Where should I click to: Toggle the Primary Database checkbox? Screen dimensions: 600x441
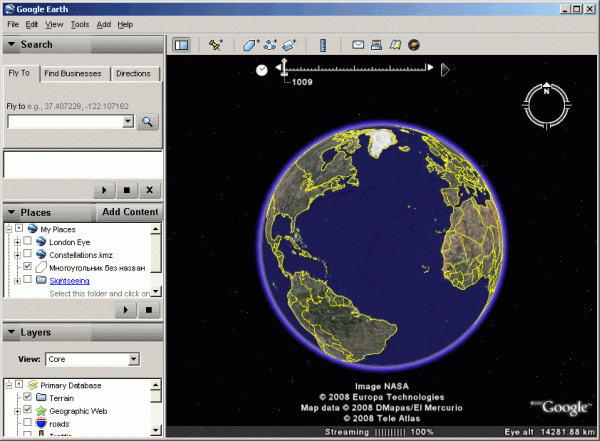(x=19, y=384)
